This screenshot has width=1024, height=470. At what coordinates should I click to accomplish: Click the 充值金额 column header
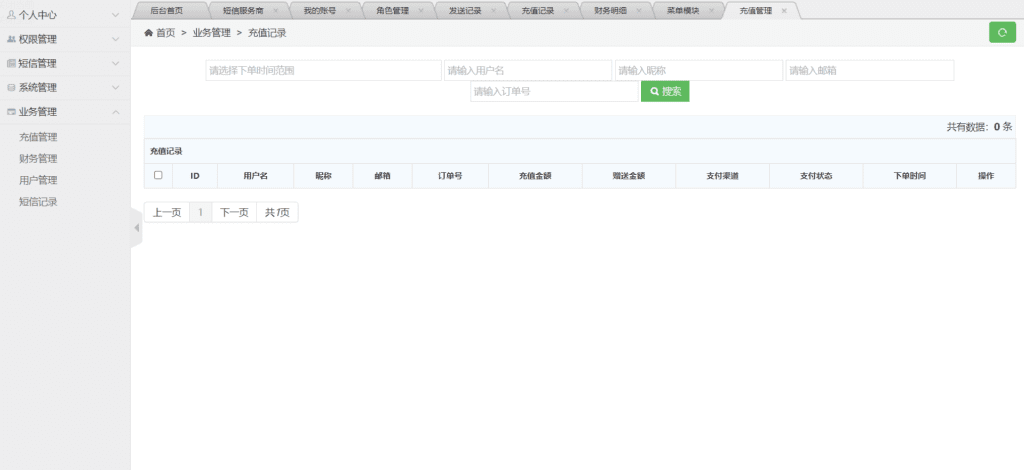535,176
